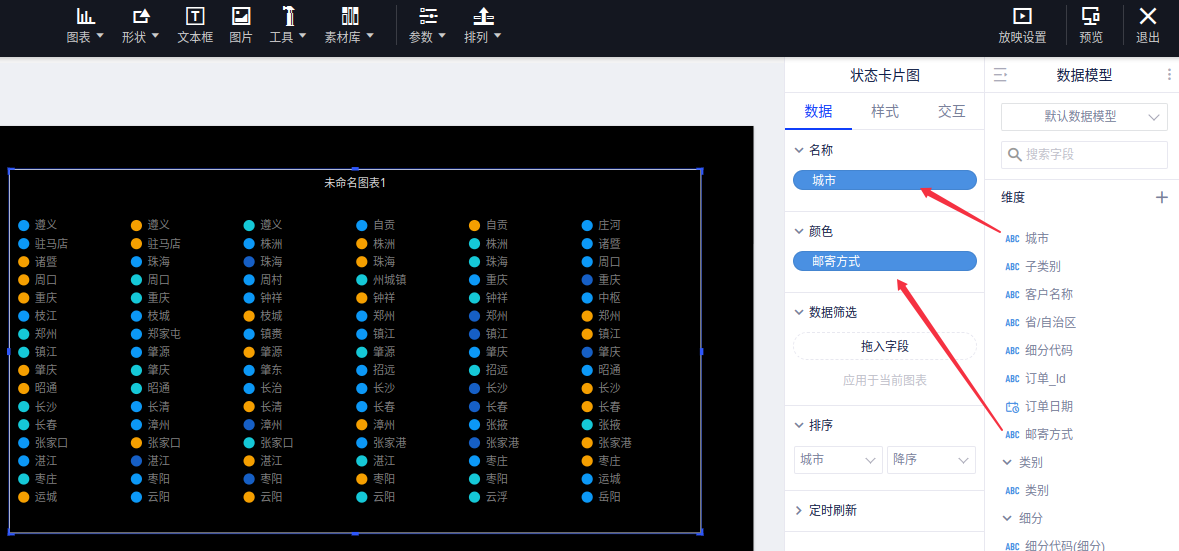
Task: Open the 参数 parameters icon
Action: pos(428,17)
